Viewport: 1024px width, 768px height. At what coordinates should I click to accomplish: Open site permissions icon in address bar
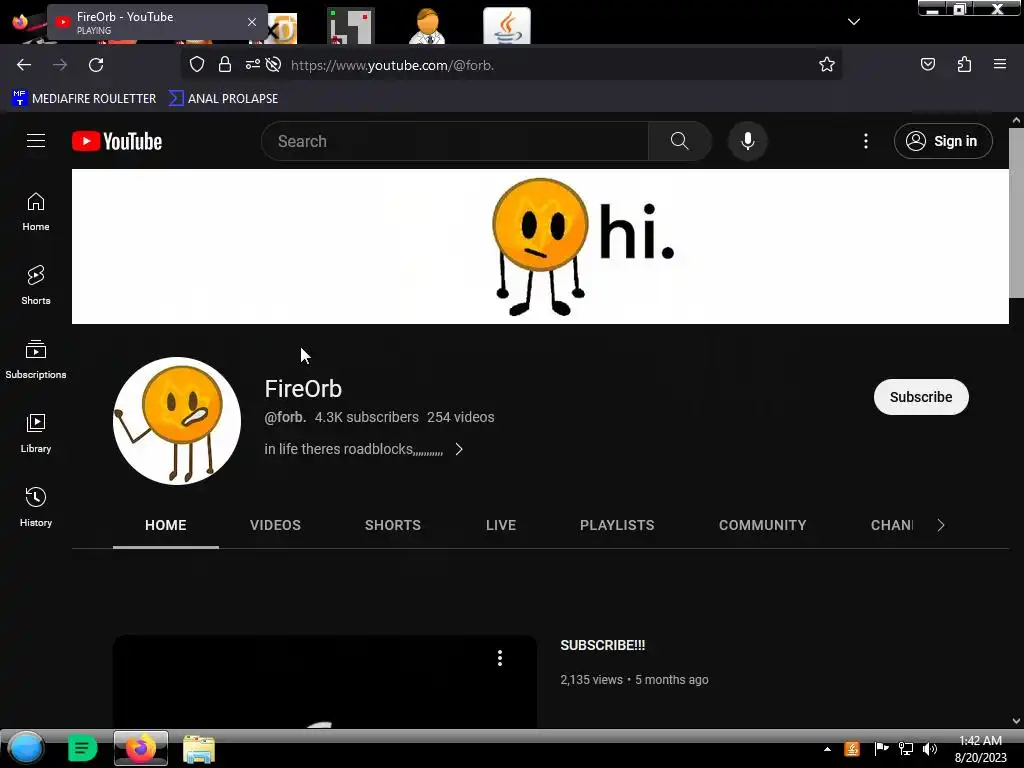pos(253,64)
